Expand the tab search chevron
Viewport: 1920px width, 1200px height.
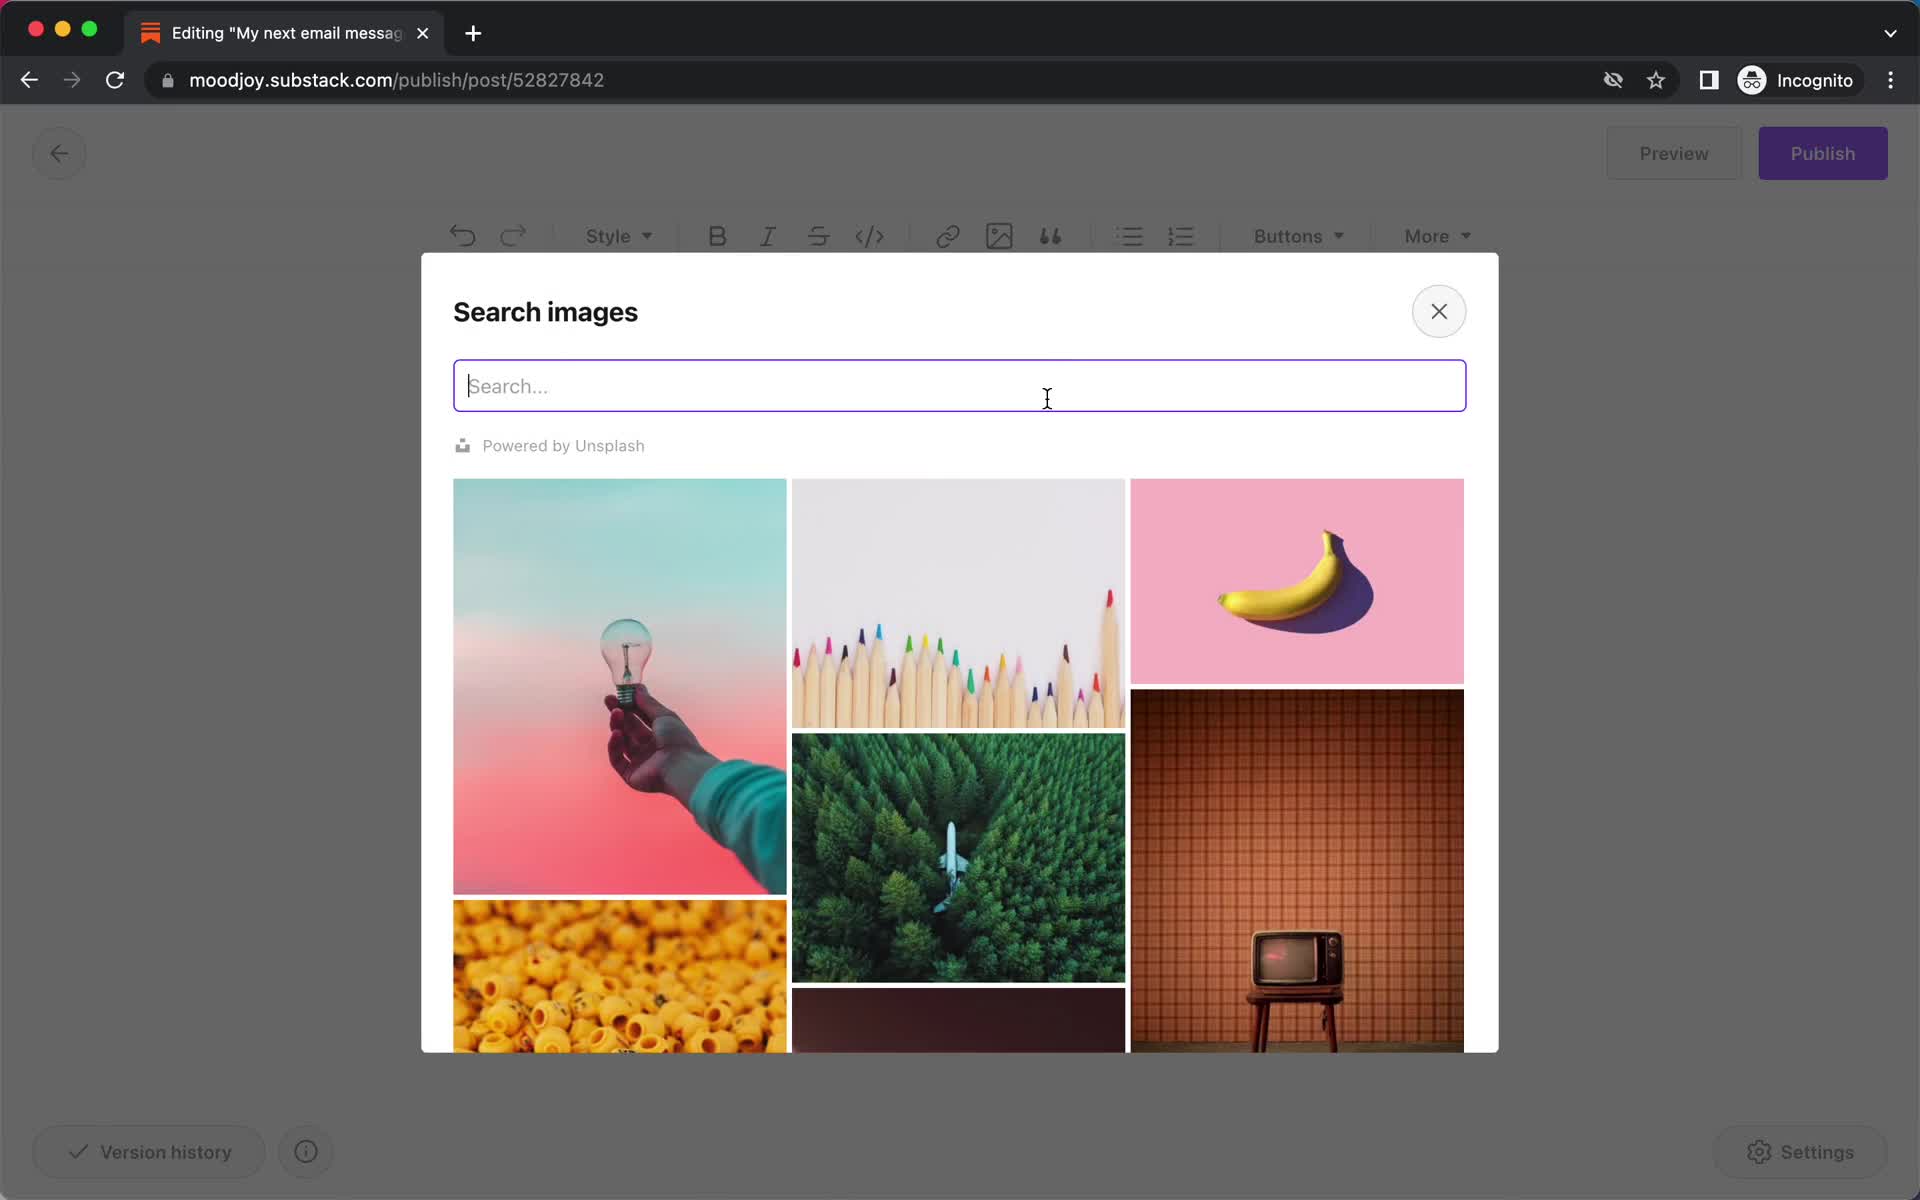pyautogui.click(x=1890, y=33)
